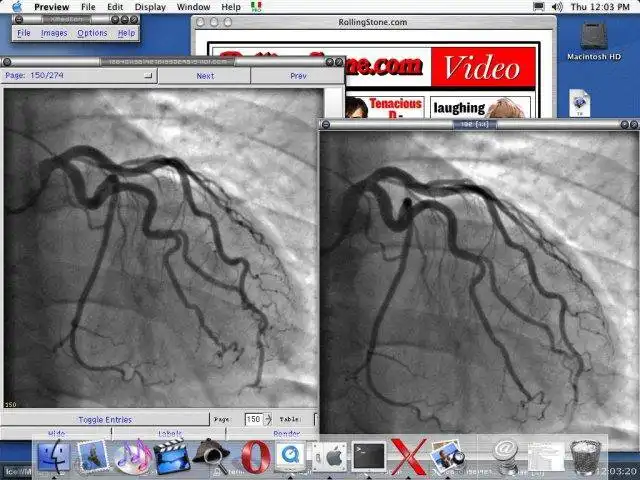This screenshot has height=480, width=640.
Task: Open System Preferences icon in Dock
Action: (x=329, y=457)
